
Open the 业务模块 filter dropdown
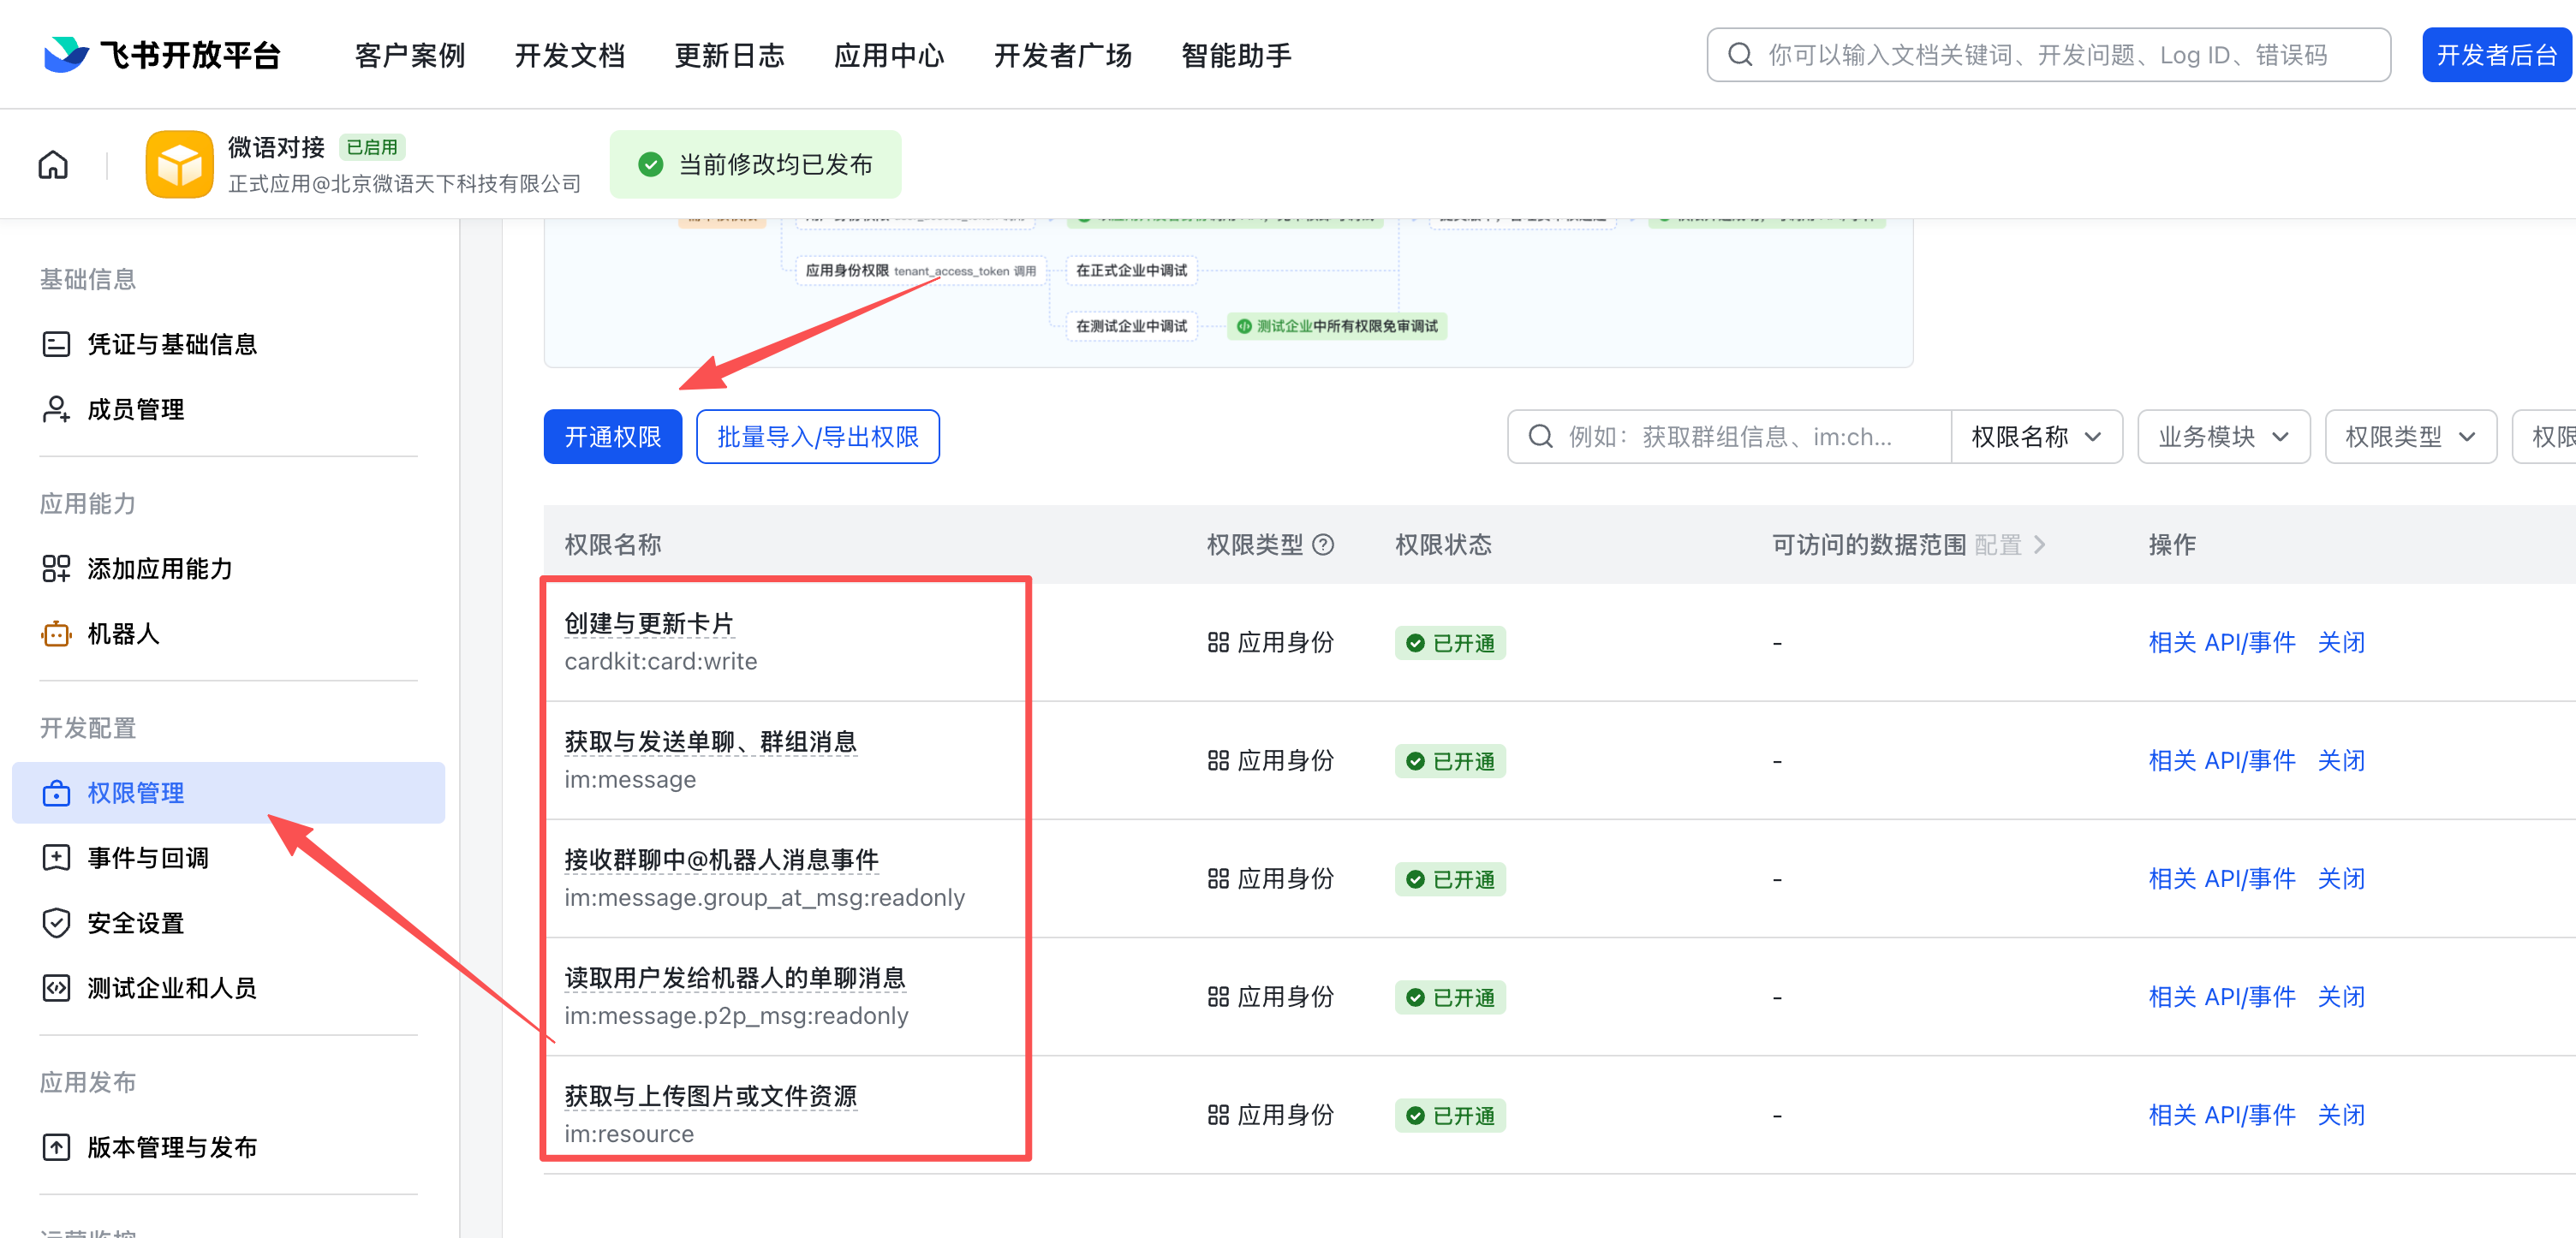[2222, 437]
